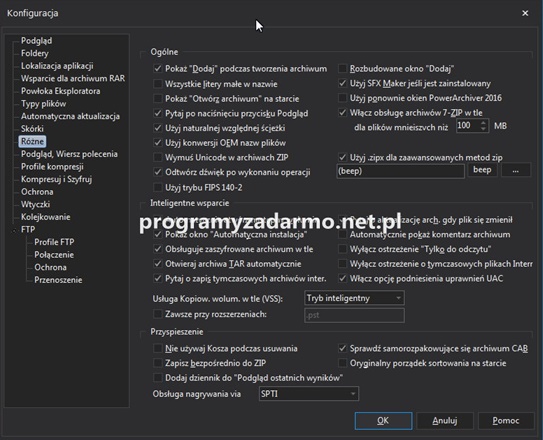Collapse the FTP tree node
Viewport: 543px width, 440px height.
coord(15,230)
